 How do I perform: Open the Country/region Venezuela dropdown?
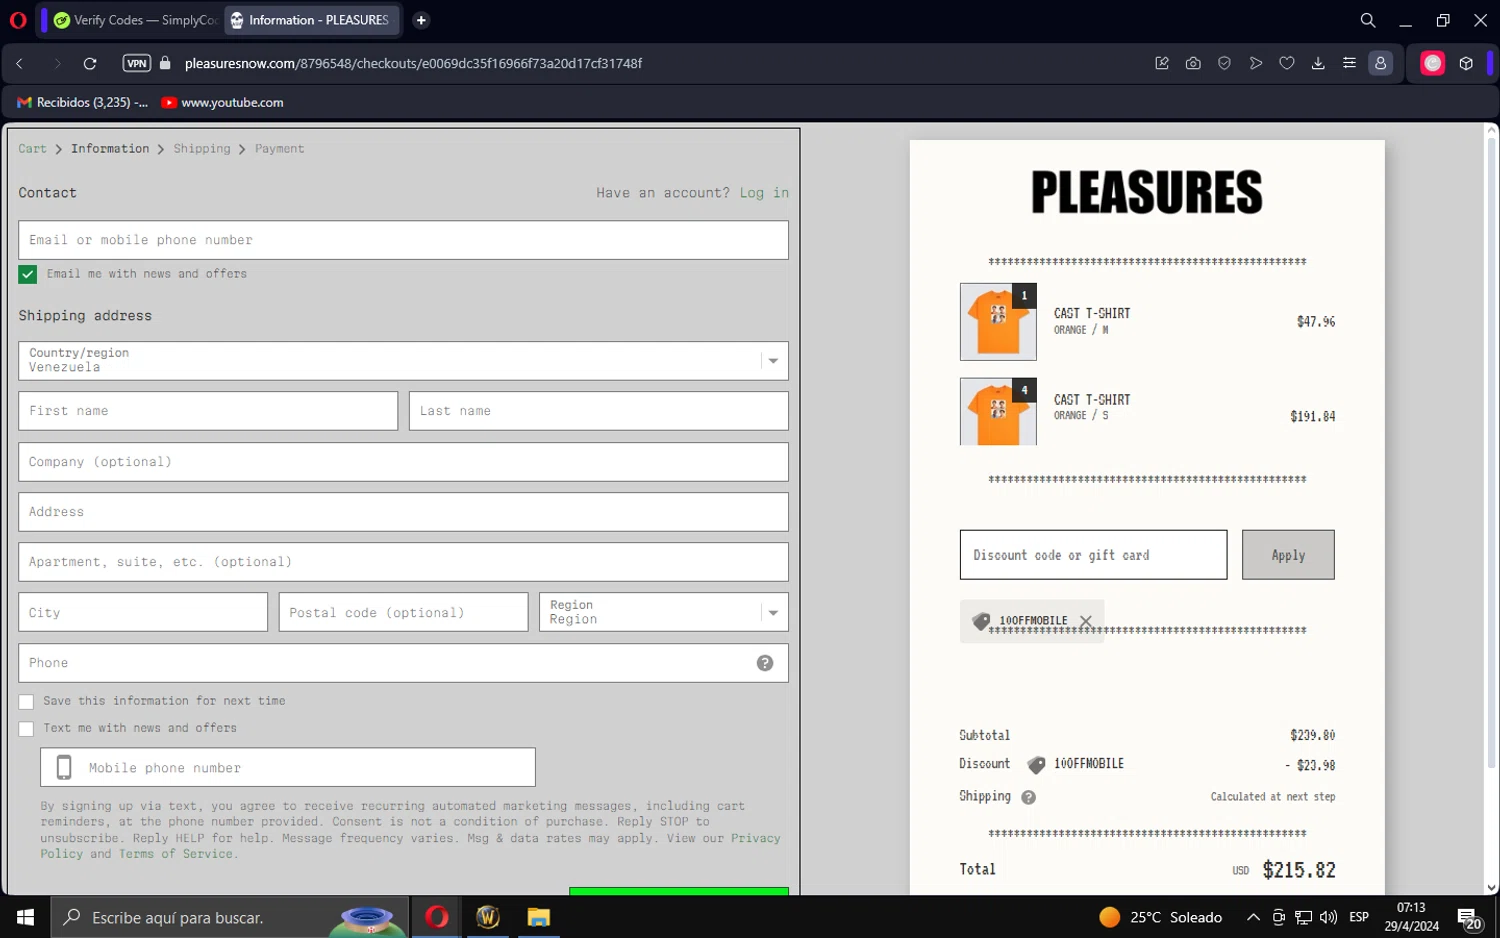(x=403, y=361)
